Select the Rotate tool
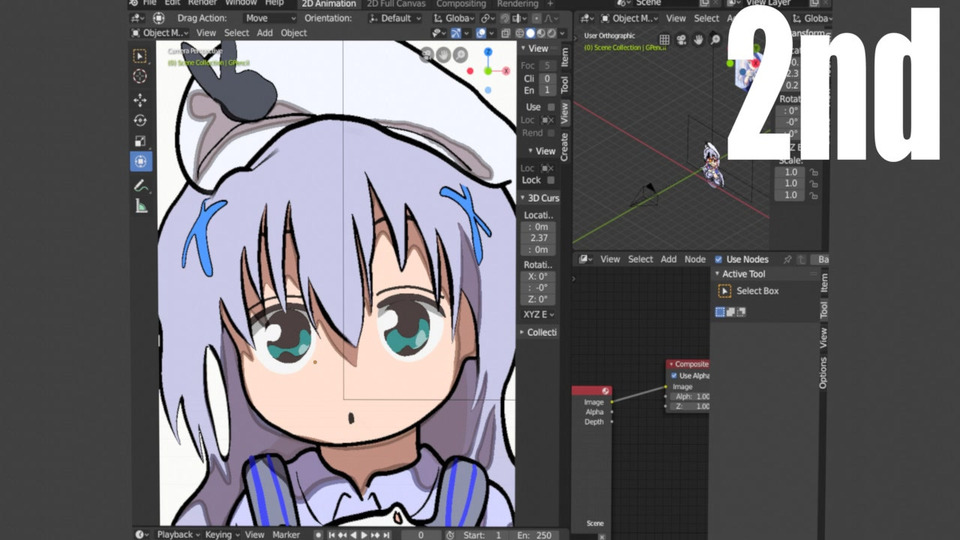The width and height of the screenshot is (960, 540). (140, 121)
